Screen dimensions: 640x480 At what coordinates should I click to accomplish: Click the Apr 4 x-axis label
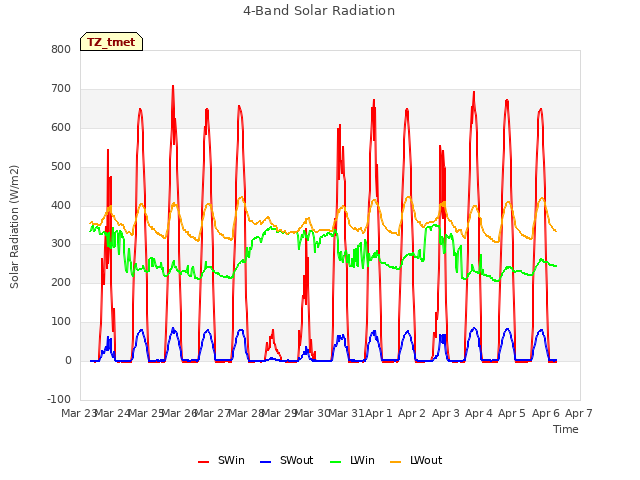click(479, 413)
